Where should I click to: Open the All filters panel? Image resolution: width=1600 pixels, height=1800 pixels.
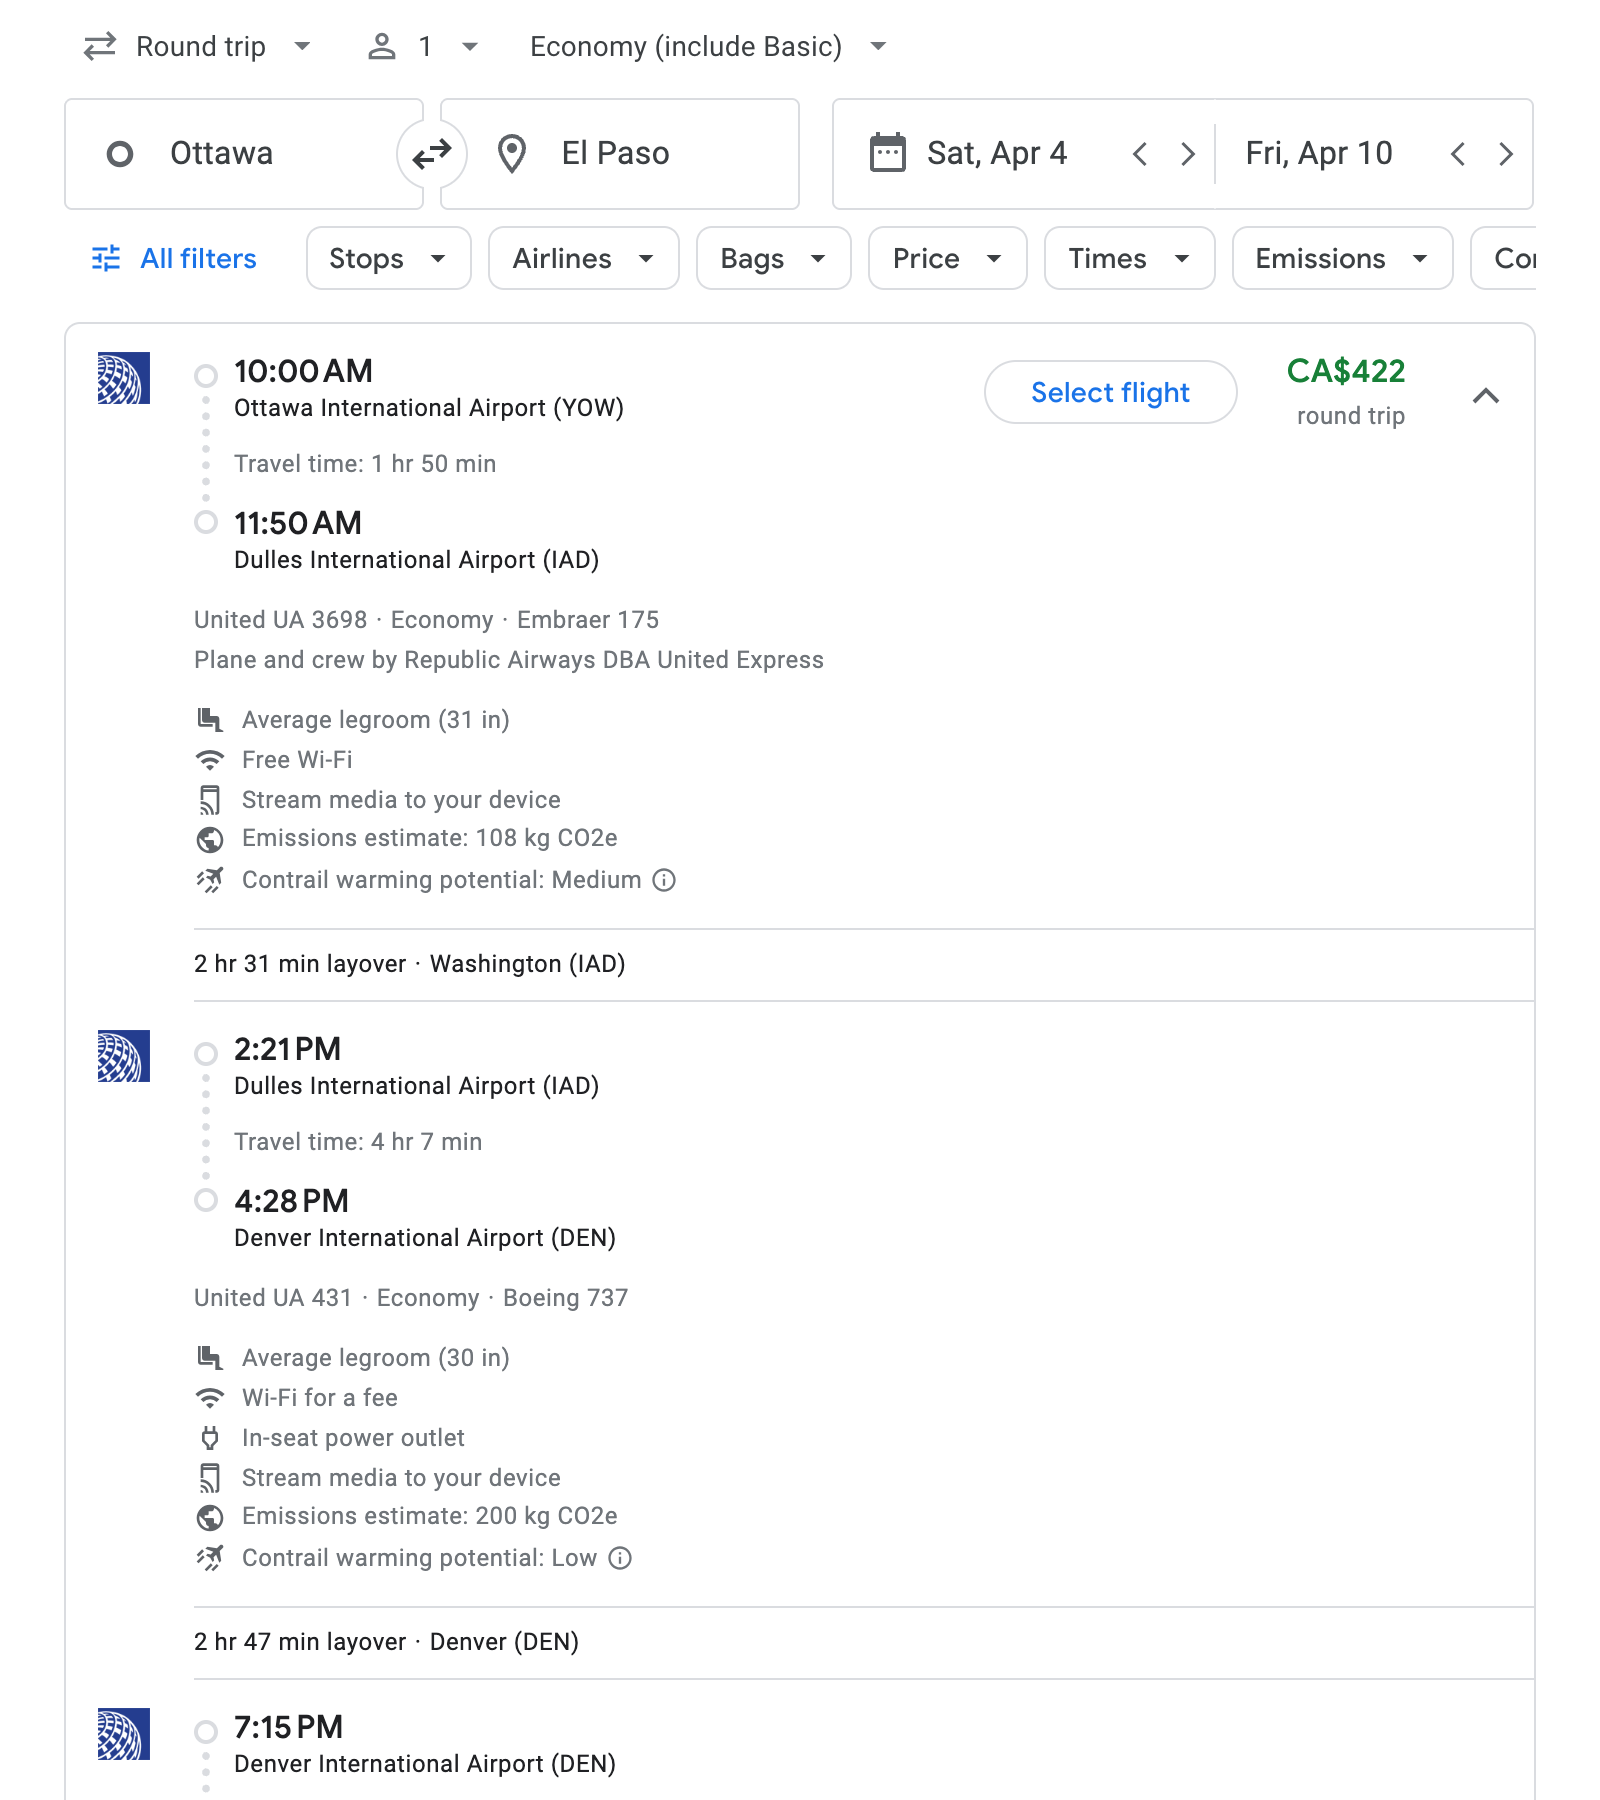[172, 258]
